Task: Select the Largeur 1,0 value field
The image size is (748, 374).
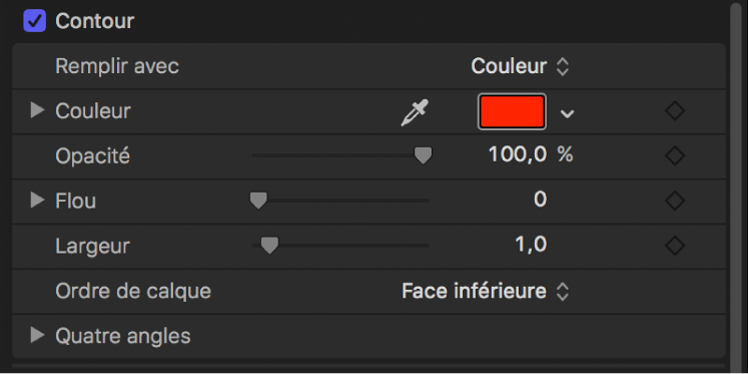Action: point(531,244)
